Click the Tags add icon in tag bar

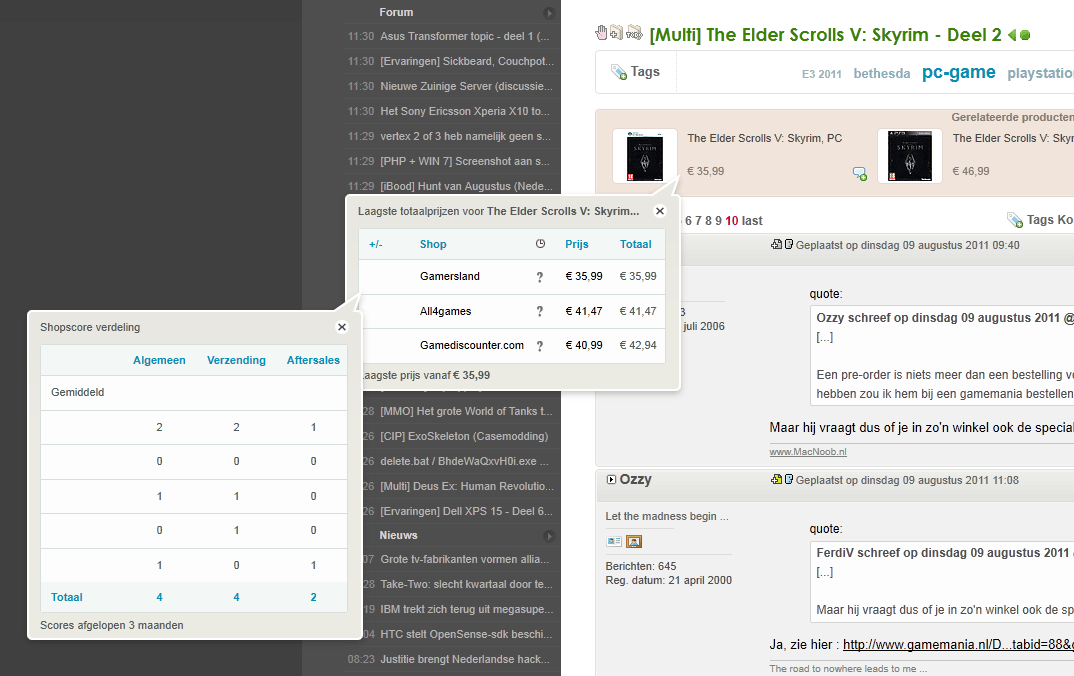619,72
